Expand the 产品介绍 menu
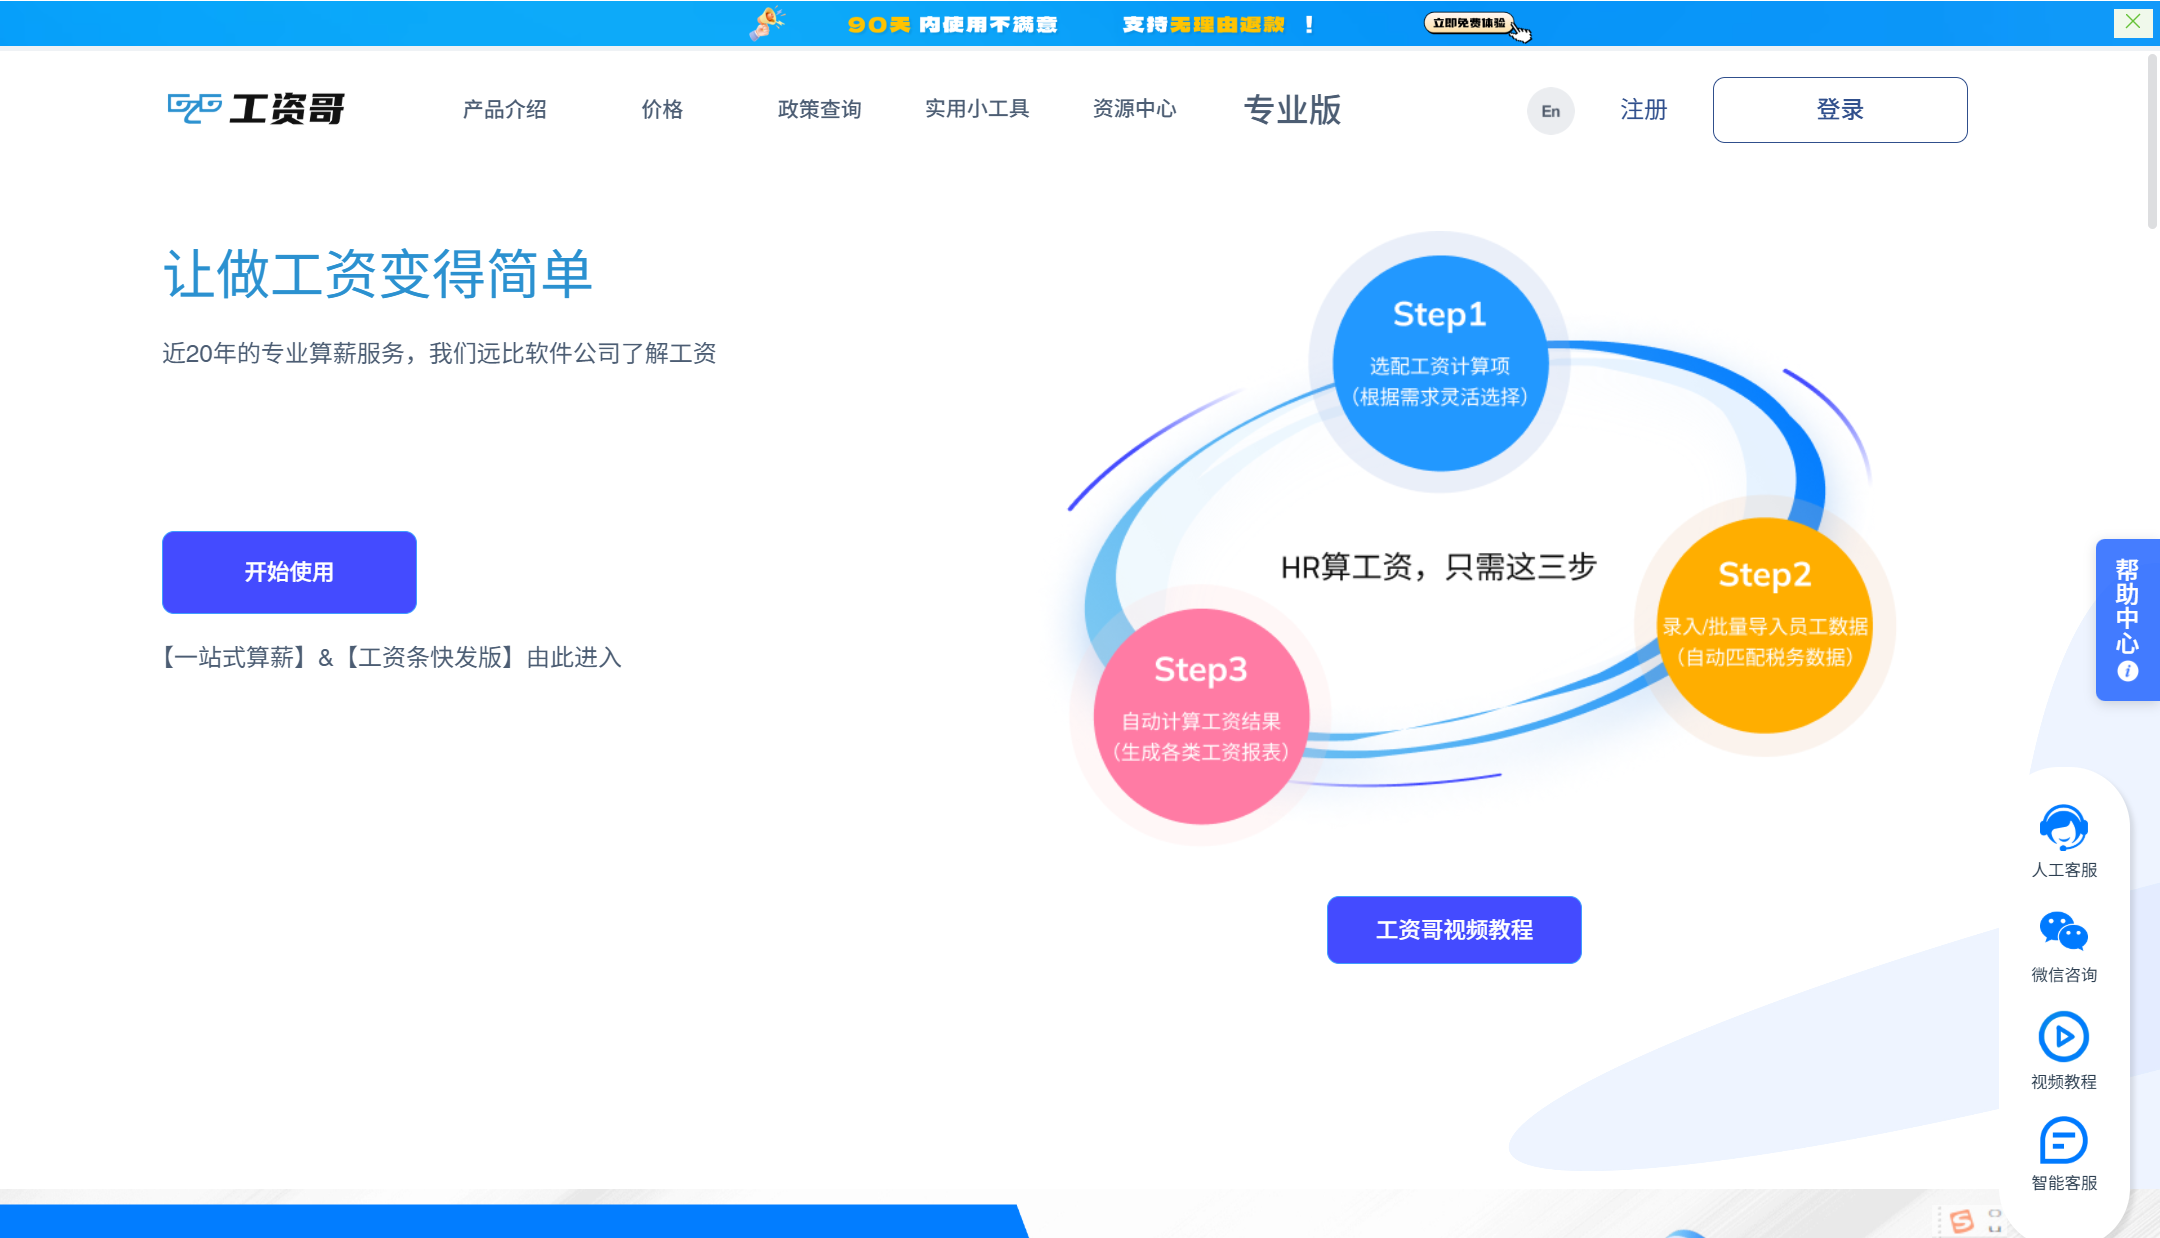 505,110
